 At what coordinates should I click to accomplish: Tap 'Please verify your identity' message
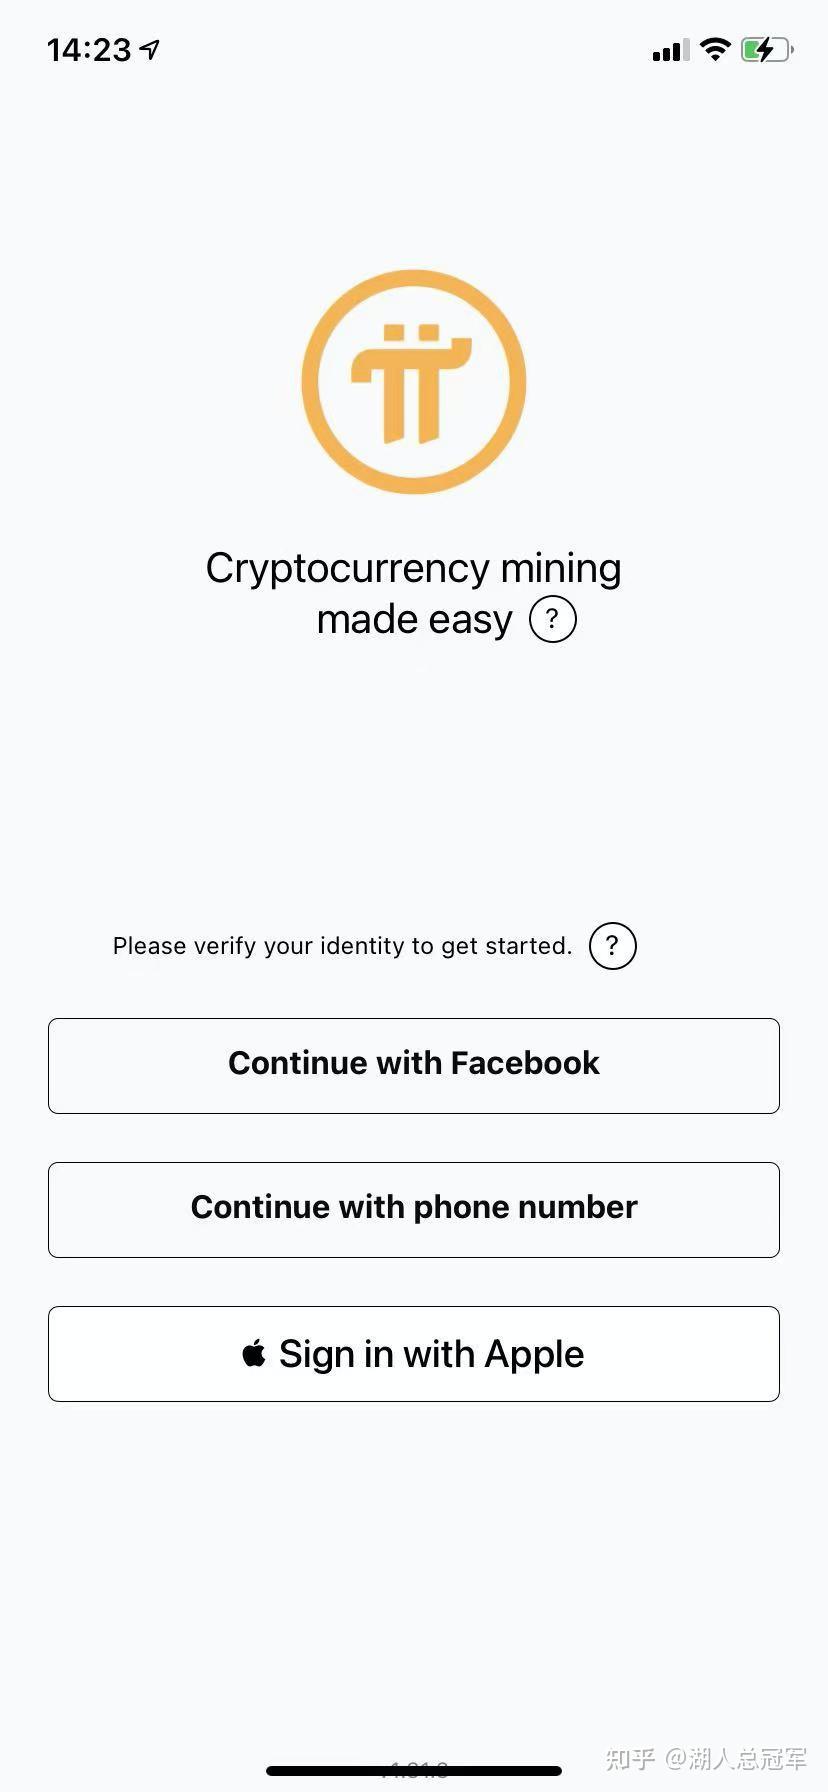click(342, 946)
